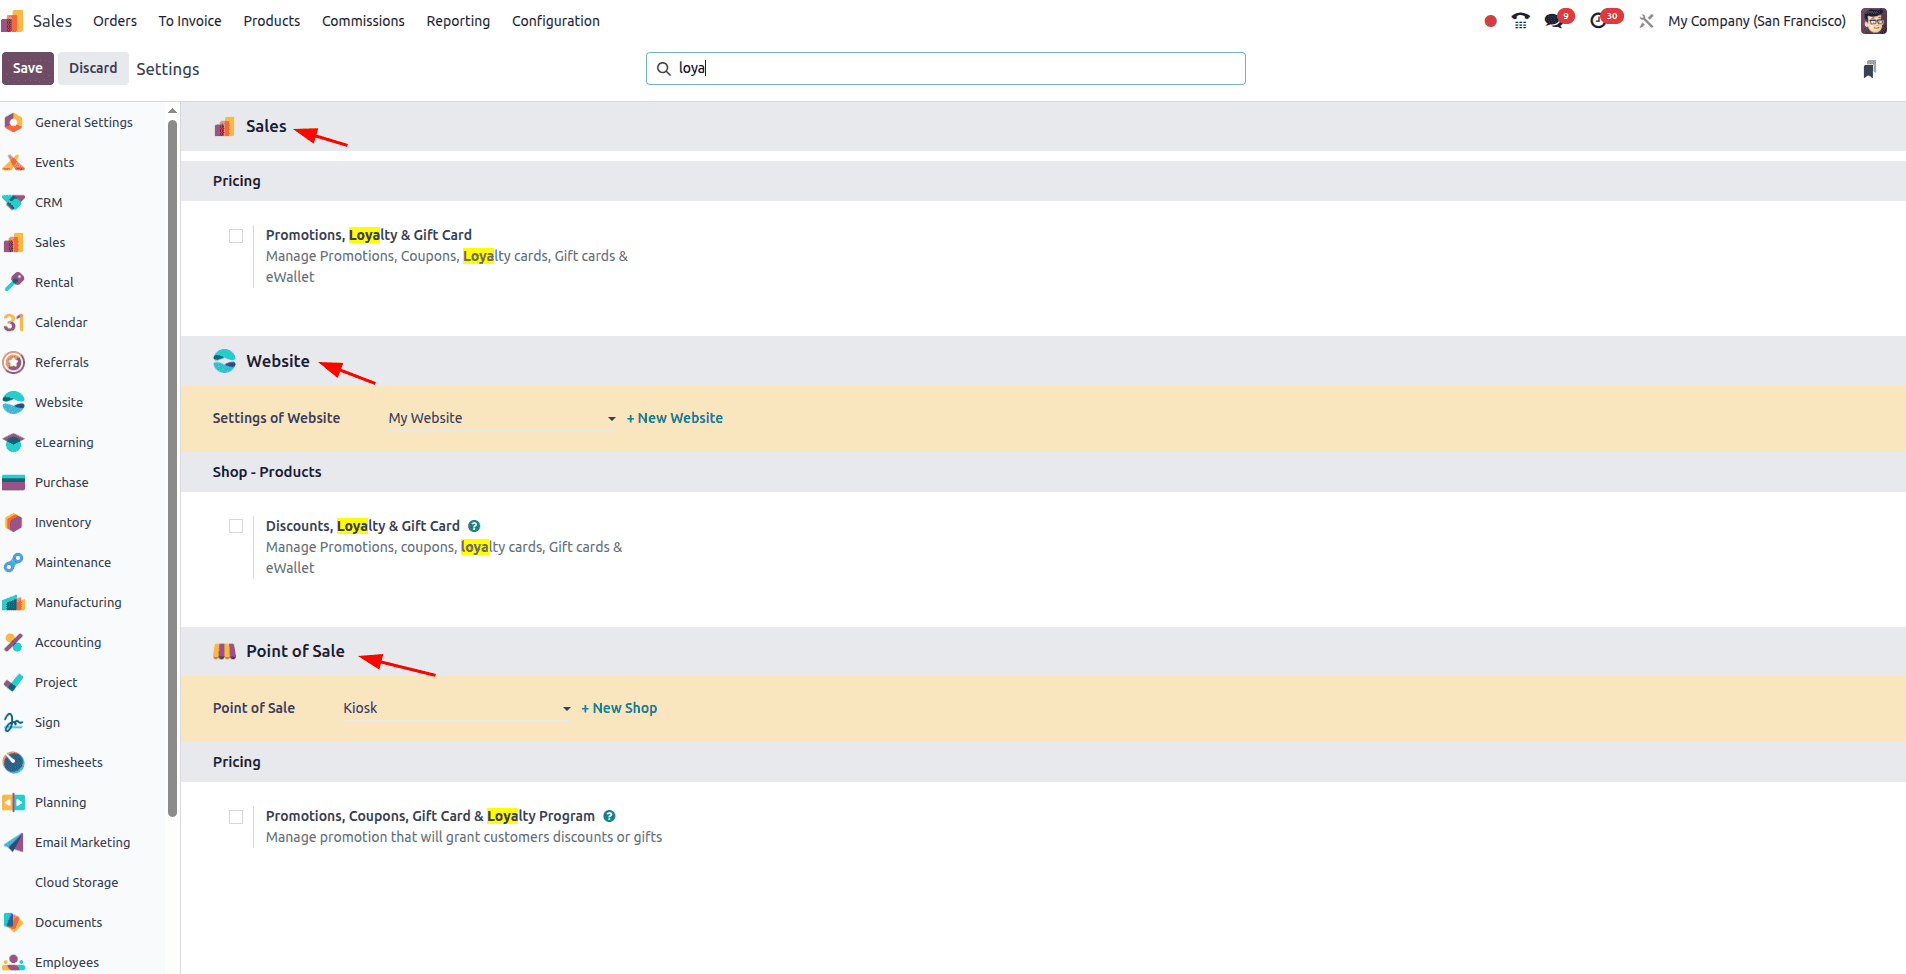Open the Reporting menu
The image size is (1906, 974).
coord(458,21)
